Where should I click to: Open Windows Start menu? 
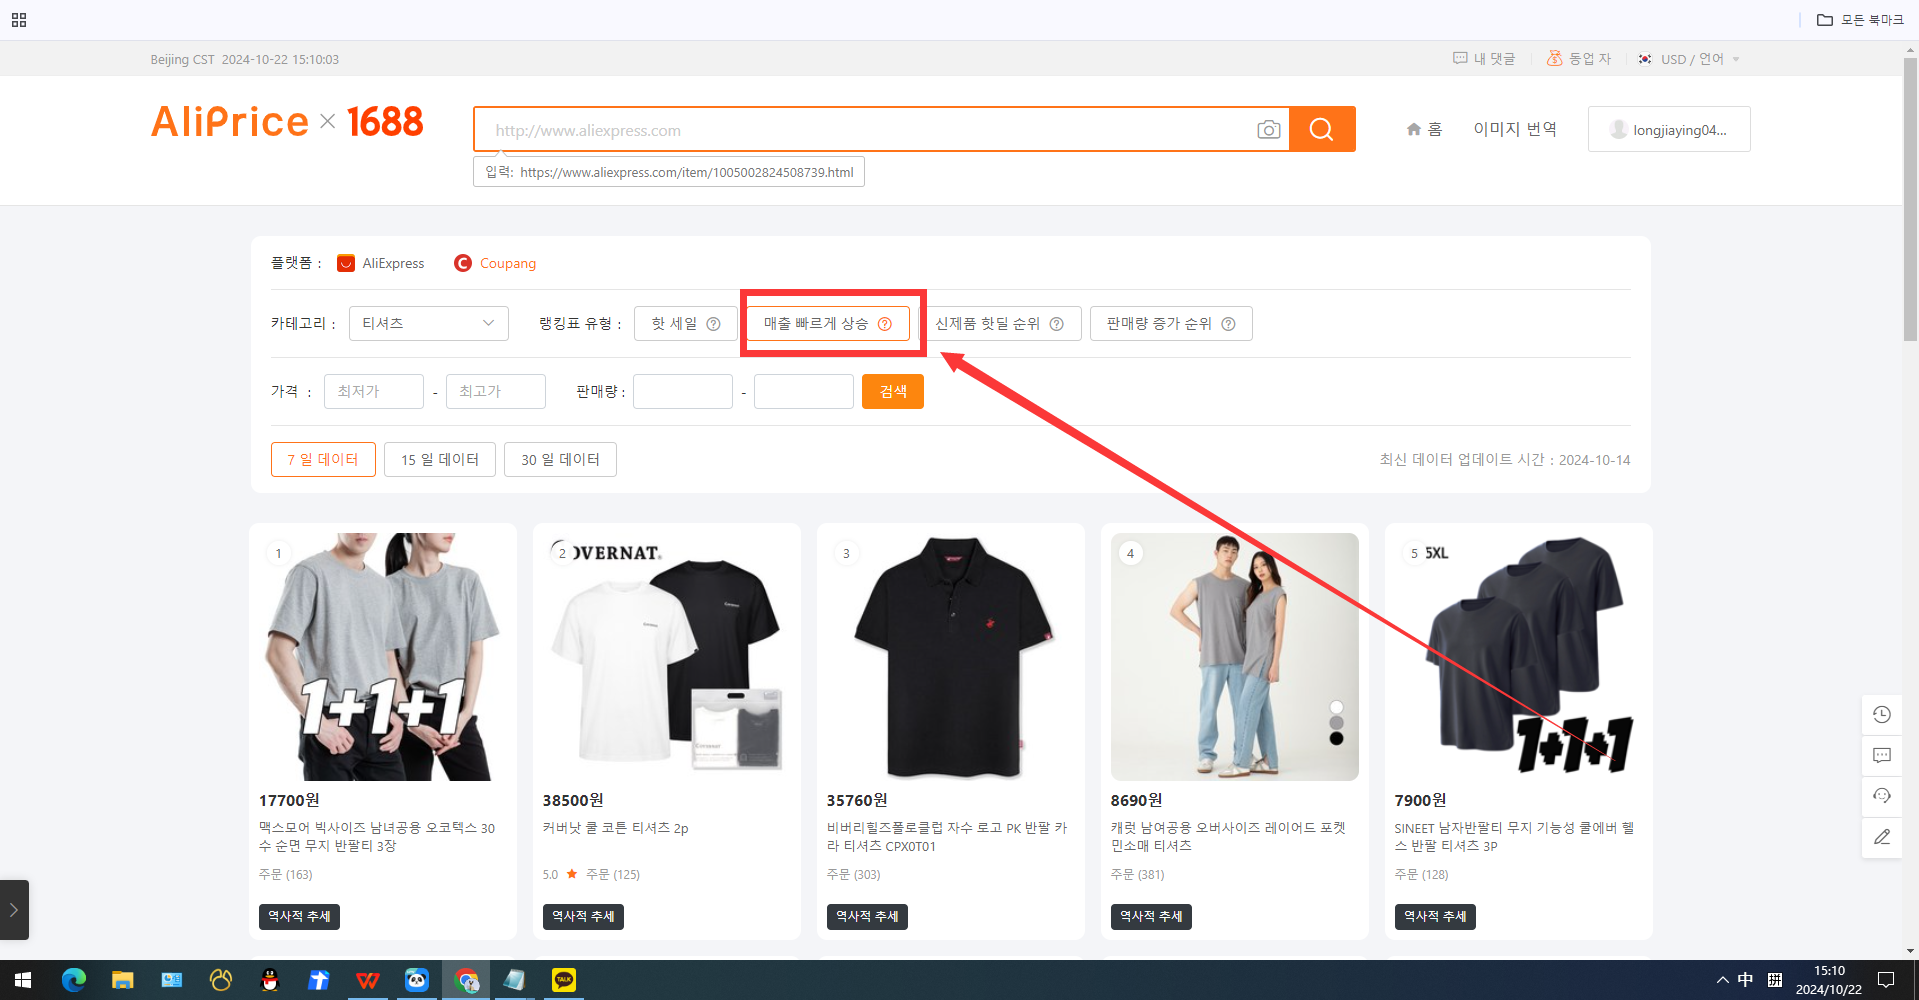[23, 980]
